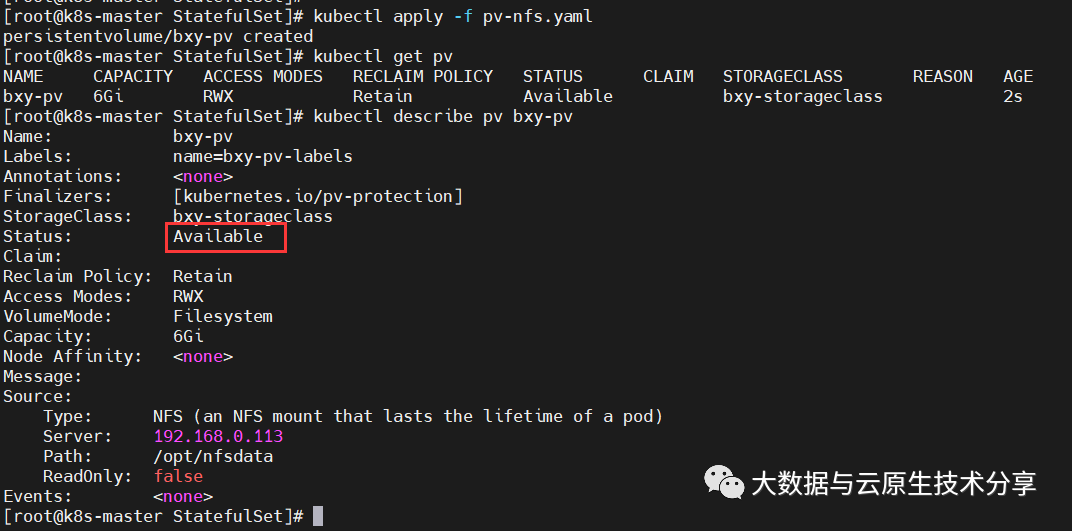The height and width of the screenshot is (531, 1072).
Task: Click the watermark channel name text
Action: pos(893,484)
